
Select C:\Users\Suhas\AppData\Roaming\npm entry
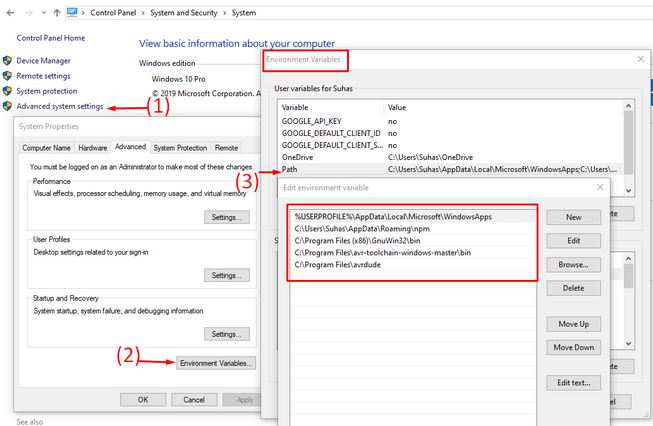[x=413, y=229]
